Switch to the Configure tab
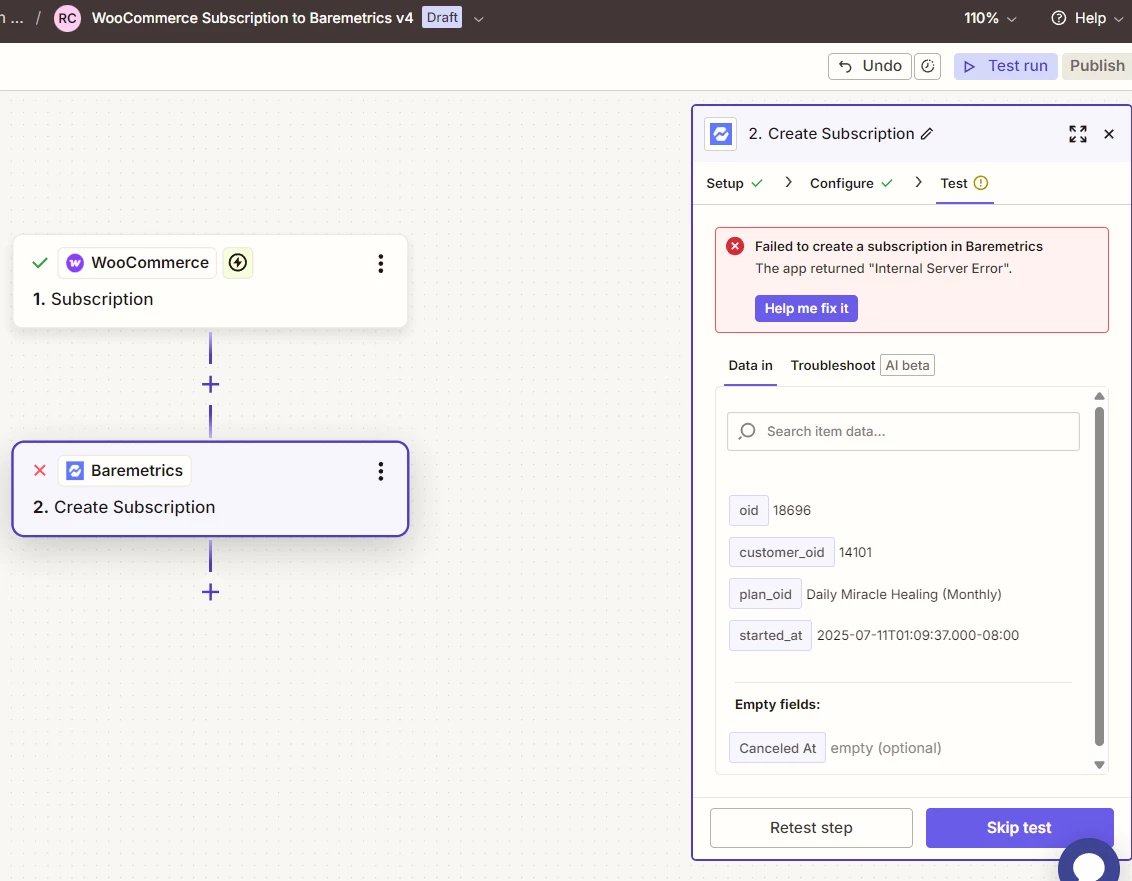Screen dimensions: 1132x881 click(x=851, y=183)
